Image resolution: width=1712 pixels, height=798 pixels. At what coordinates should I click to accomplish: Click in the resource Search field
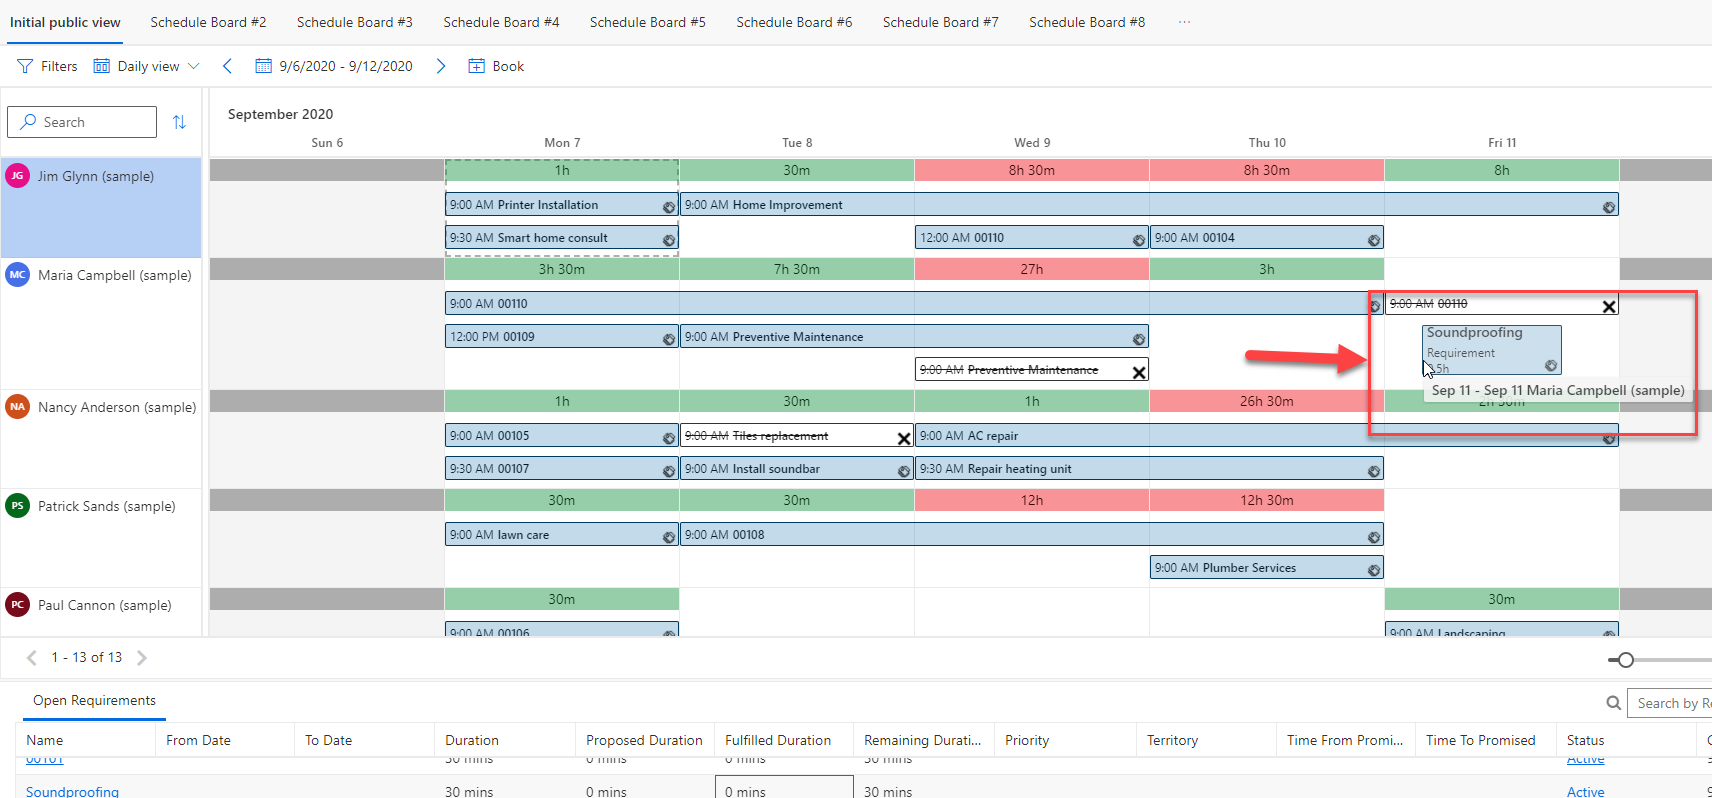pos(82,122)
